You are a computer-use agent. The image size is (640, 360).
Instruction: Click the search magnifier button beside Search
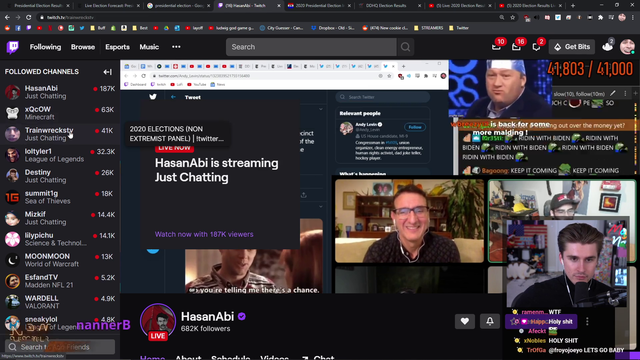click(405, 47)
